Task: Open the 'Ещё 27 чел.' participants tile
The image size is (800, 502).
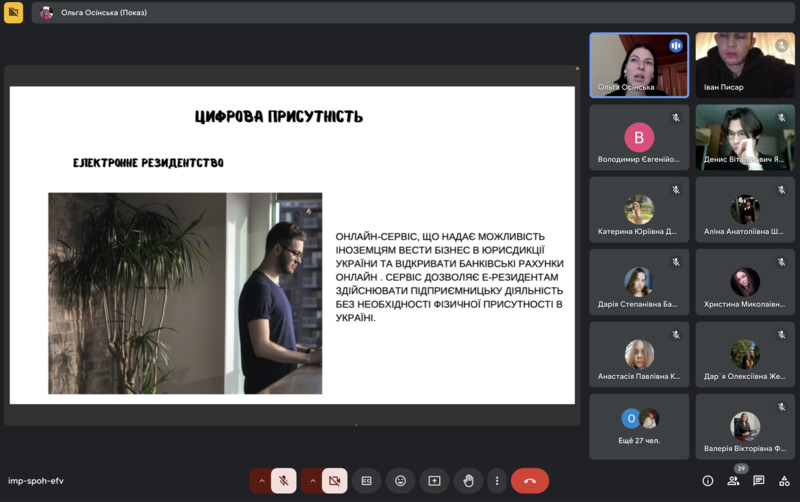Action: point(639,426)
